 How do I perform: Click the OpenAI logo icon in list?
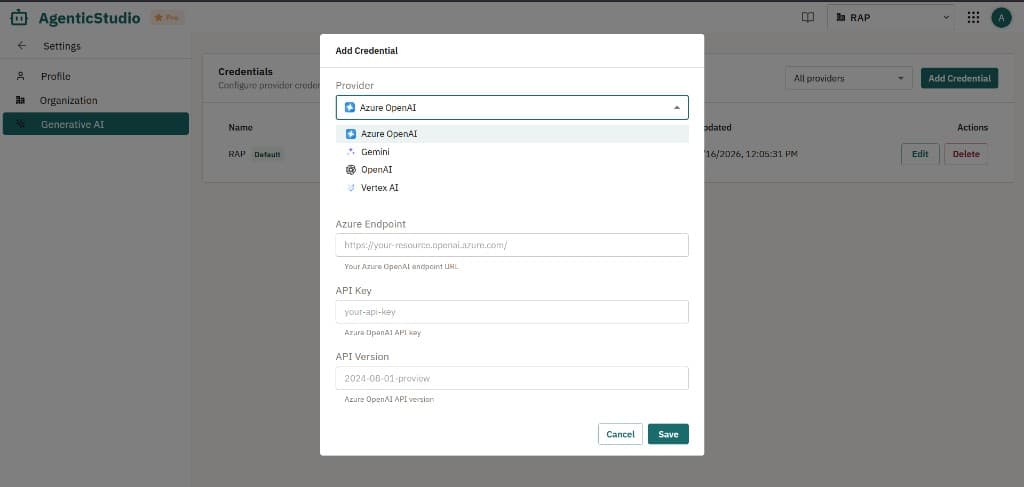[x=351, y=170]
